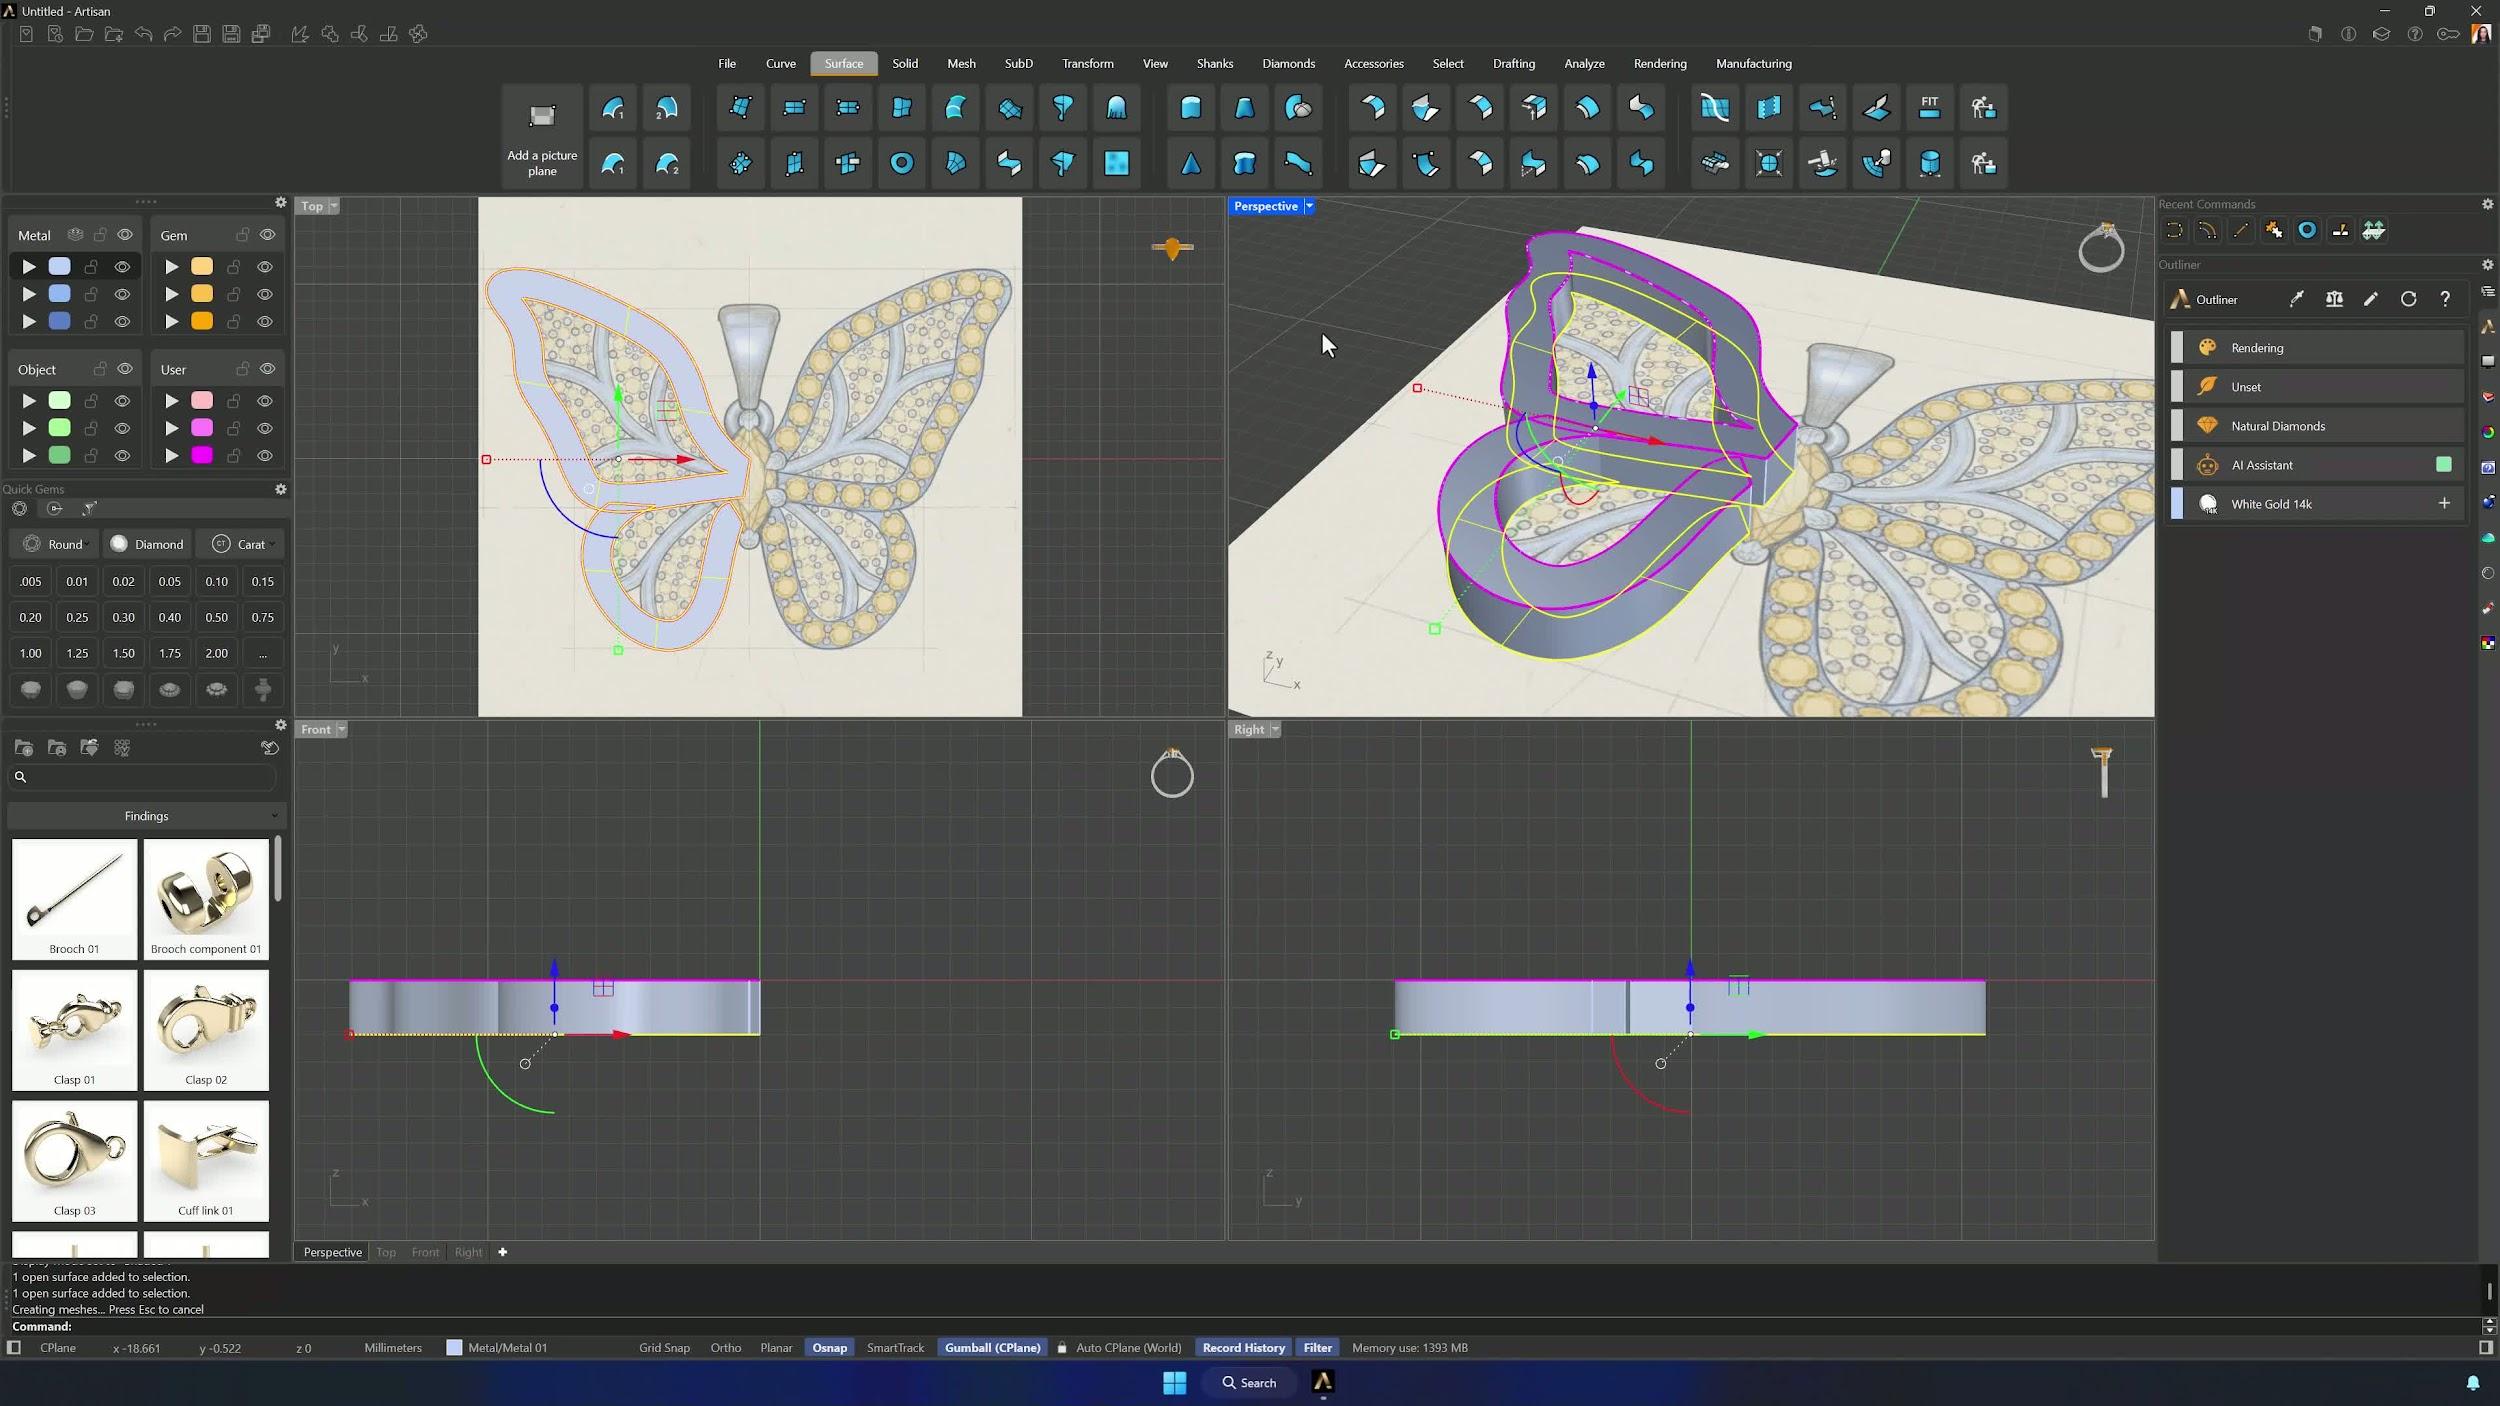Screen dimensions: 2500x1406
Task: Toggle visibility of the Object layer group
Action: (125, 369)
